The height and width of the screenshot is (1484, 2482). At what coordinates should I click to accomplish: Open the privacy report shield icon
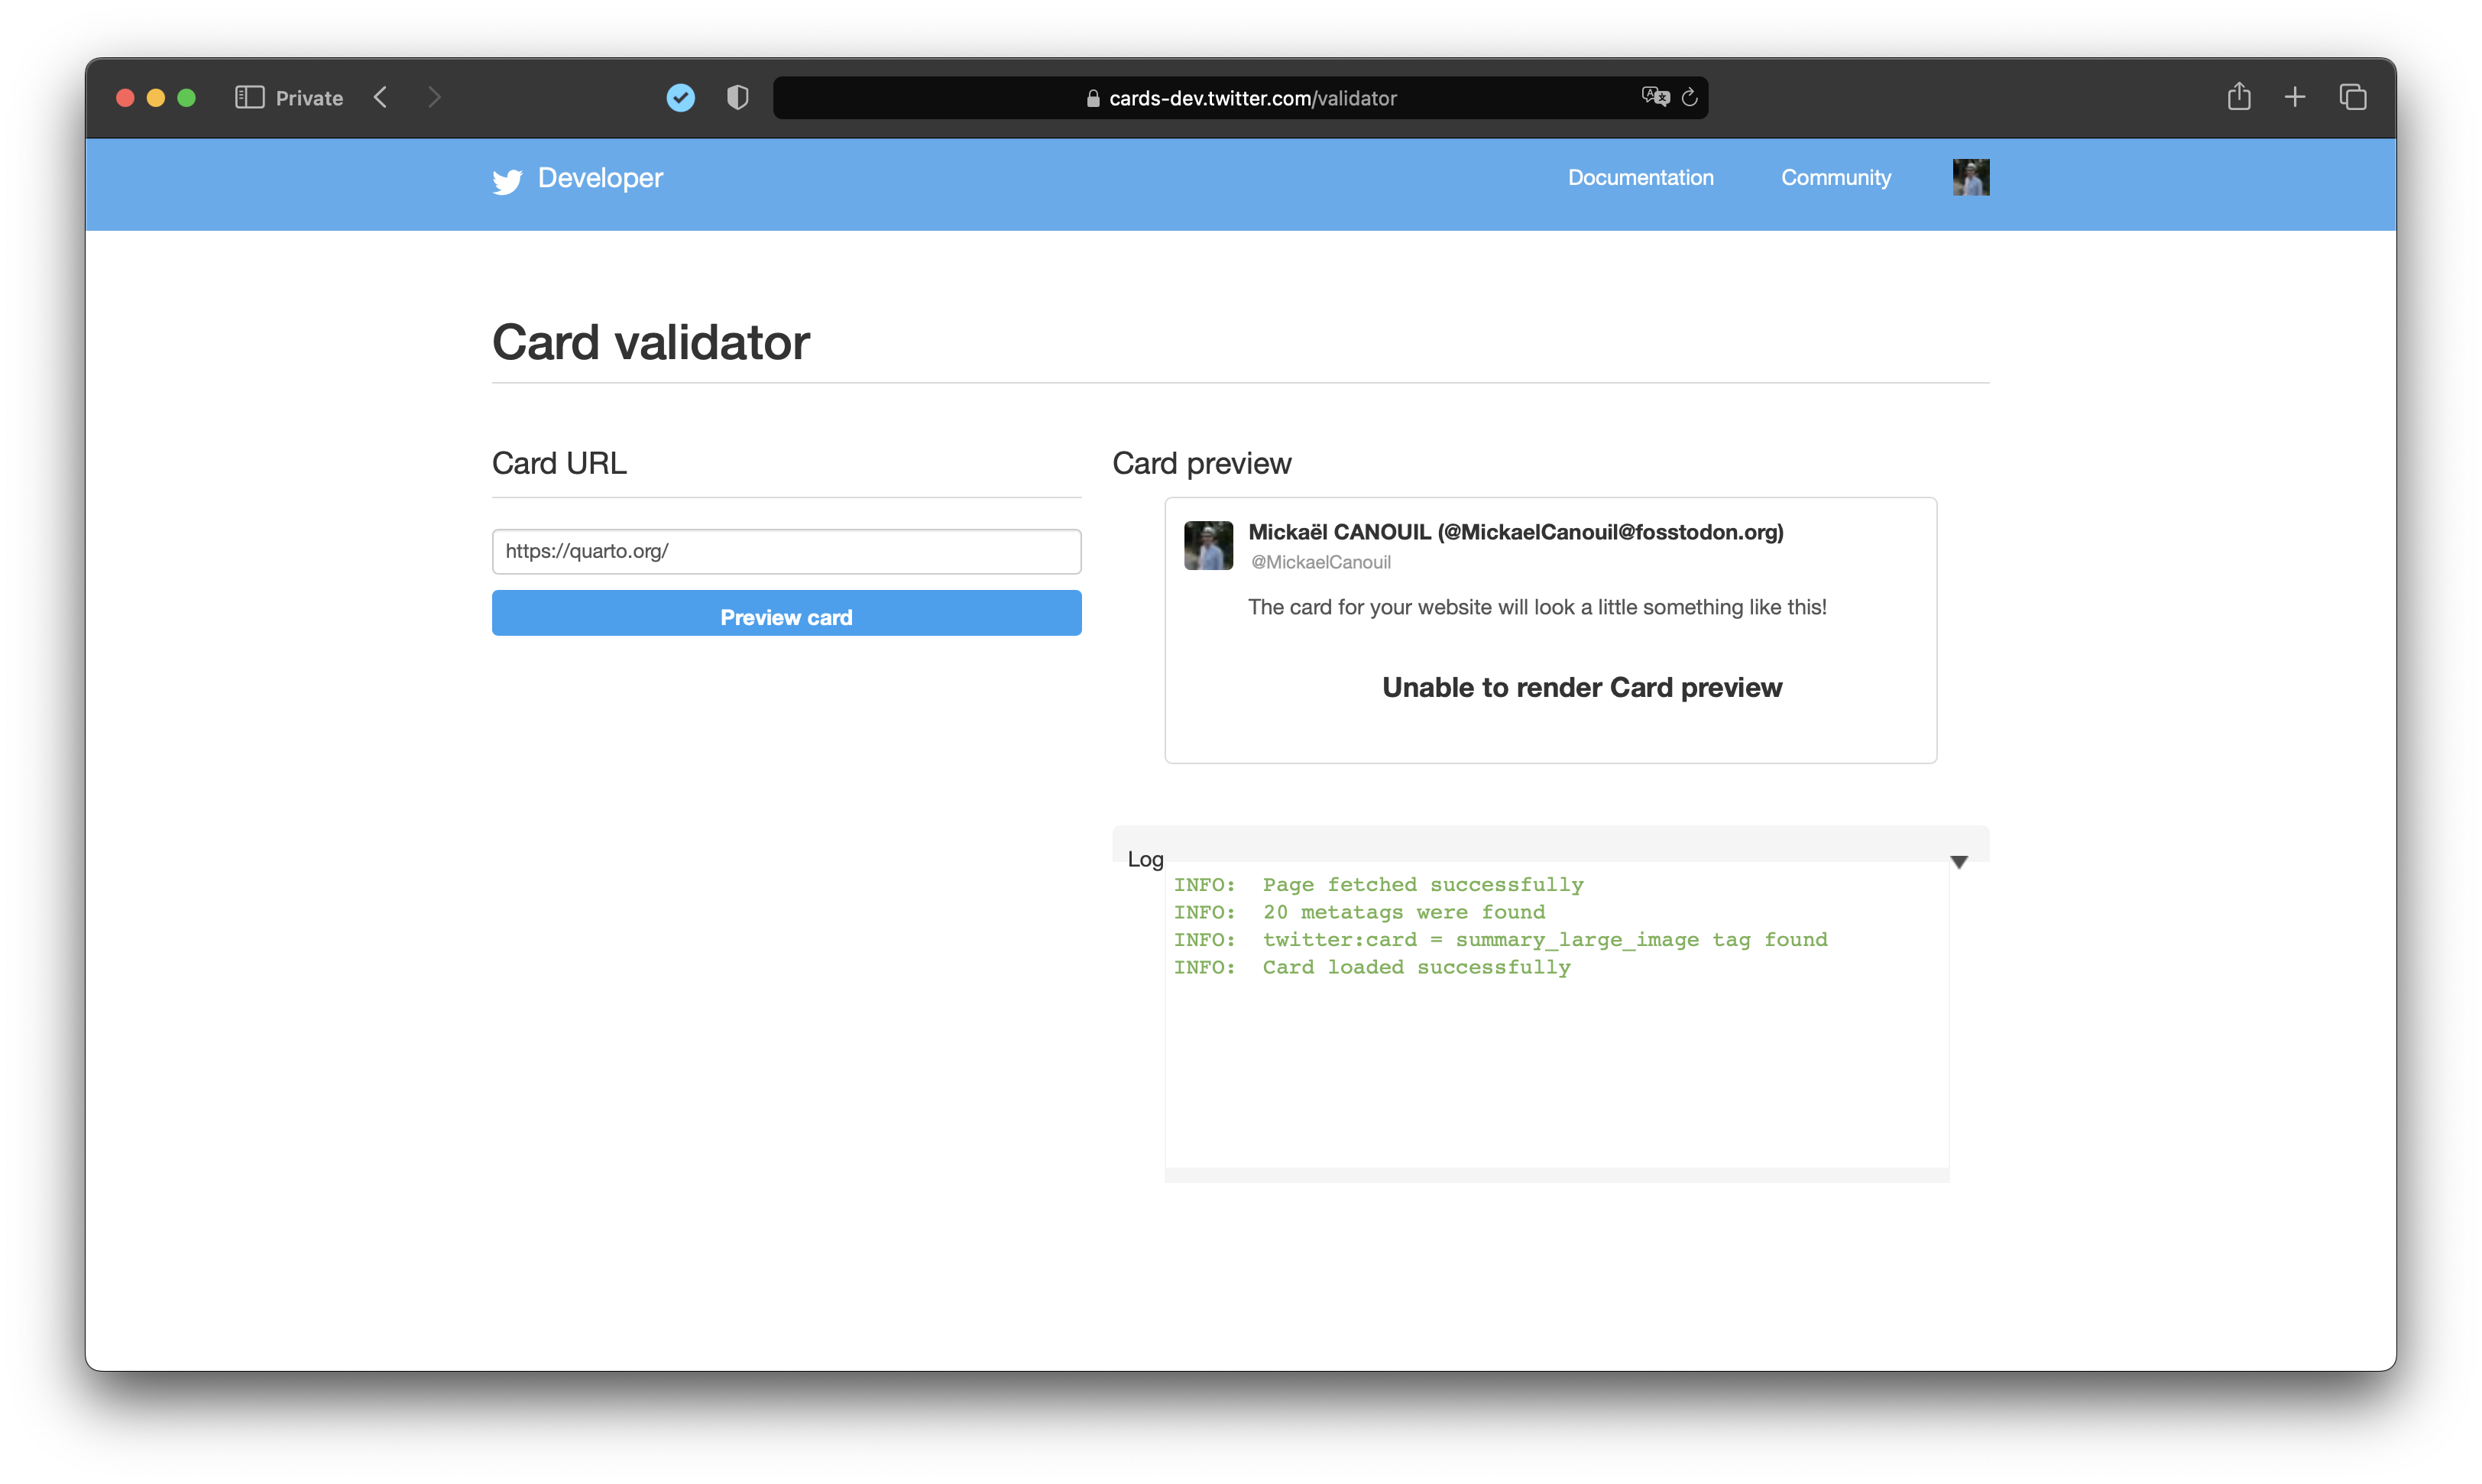tap(737, 97)
